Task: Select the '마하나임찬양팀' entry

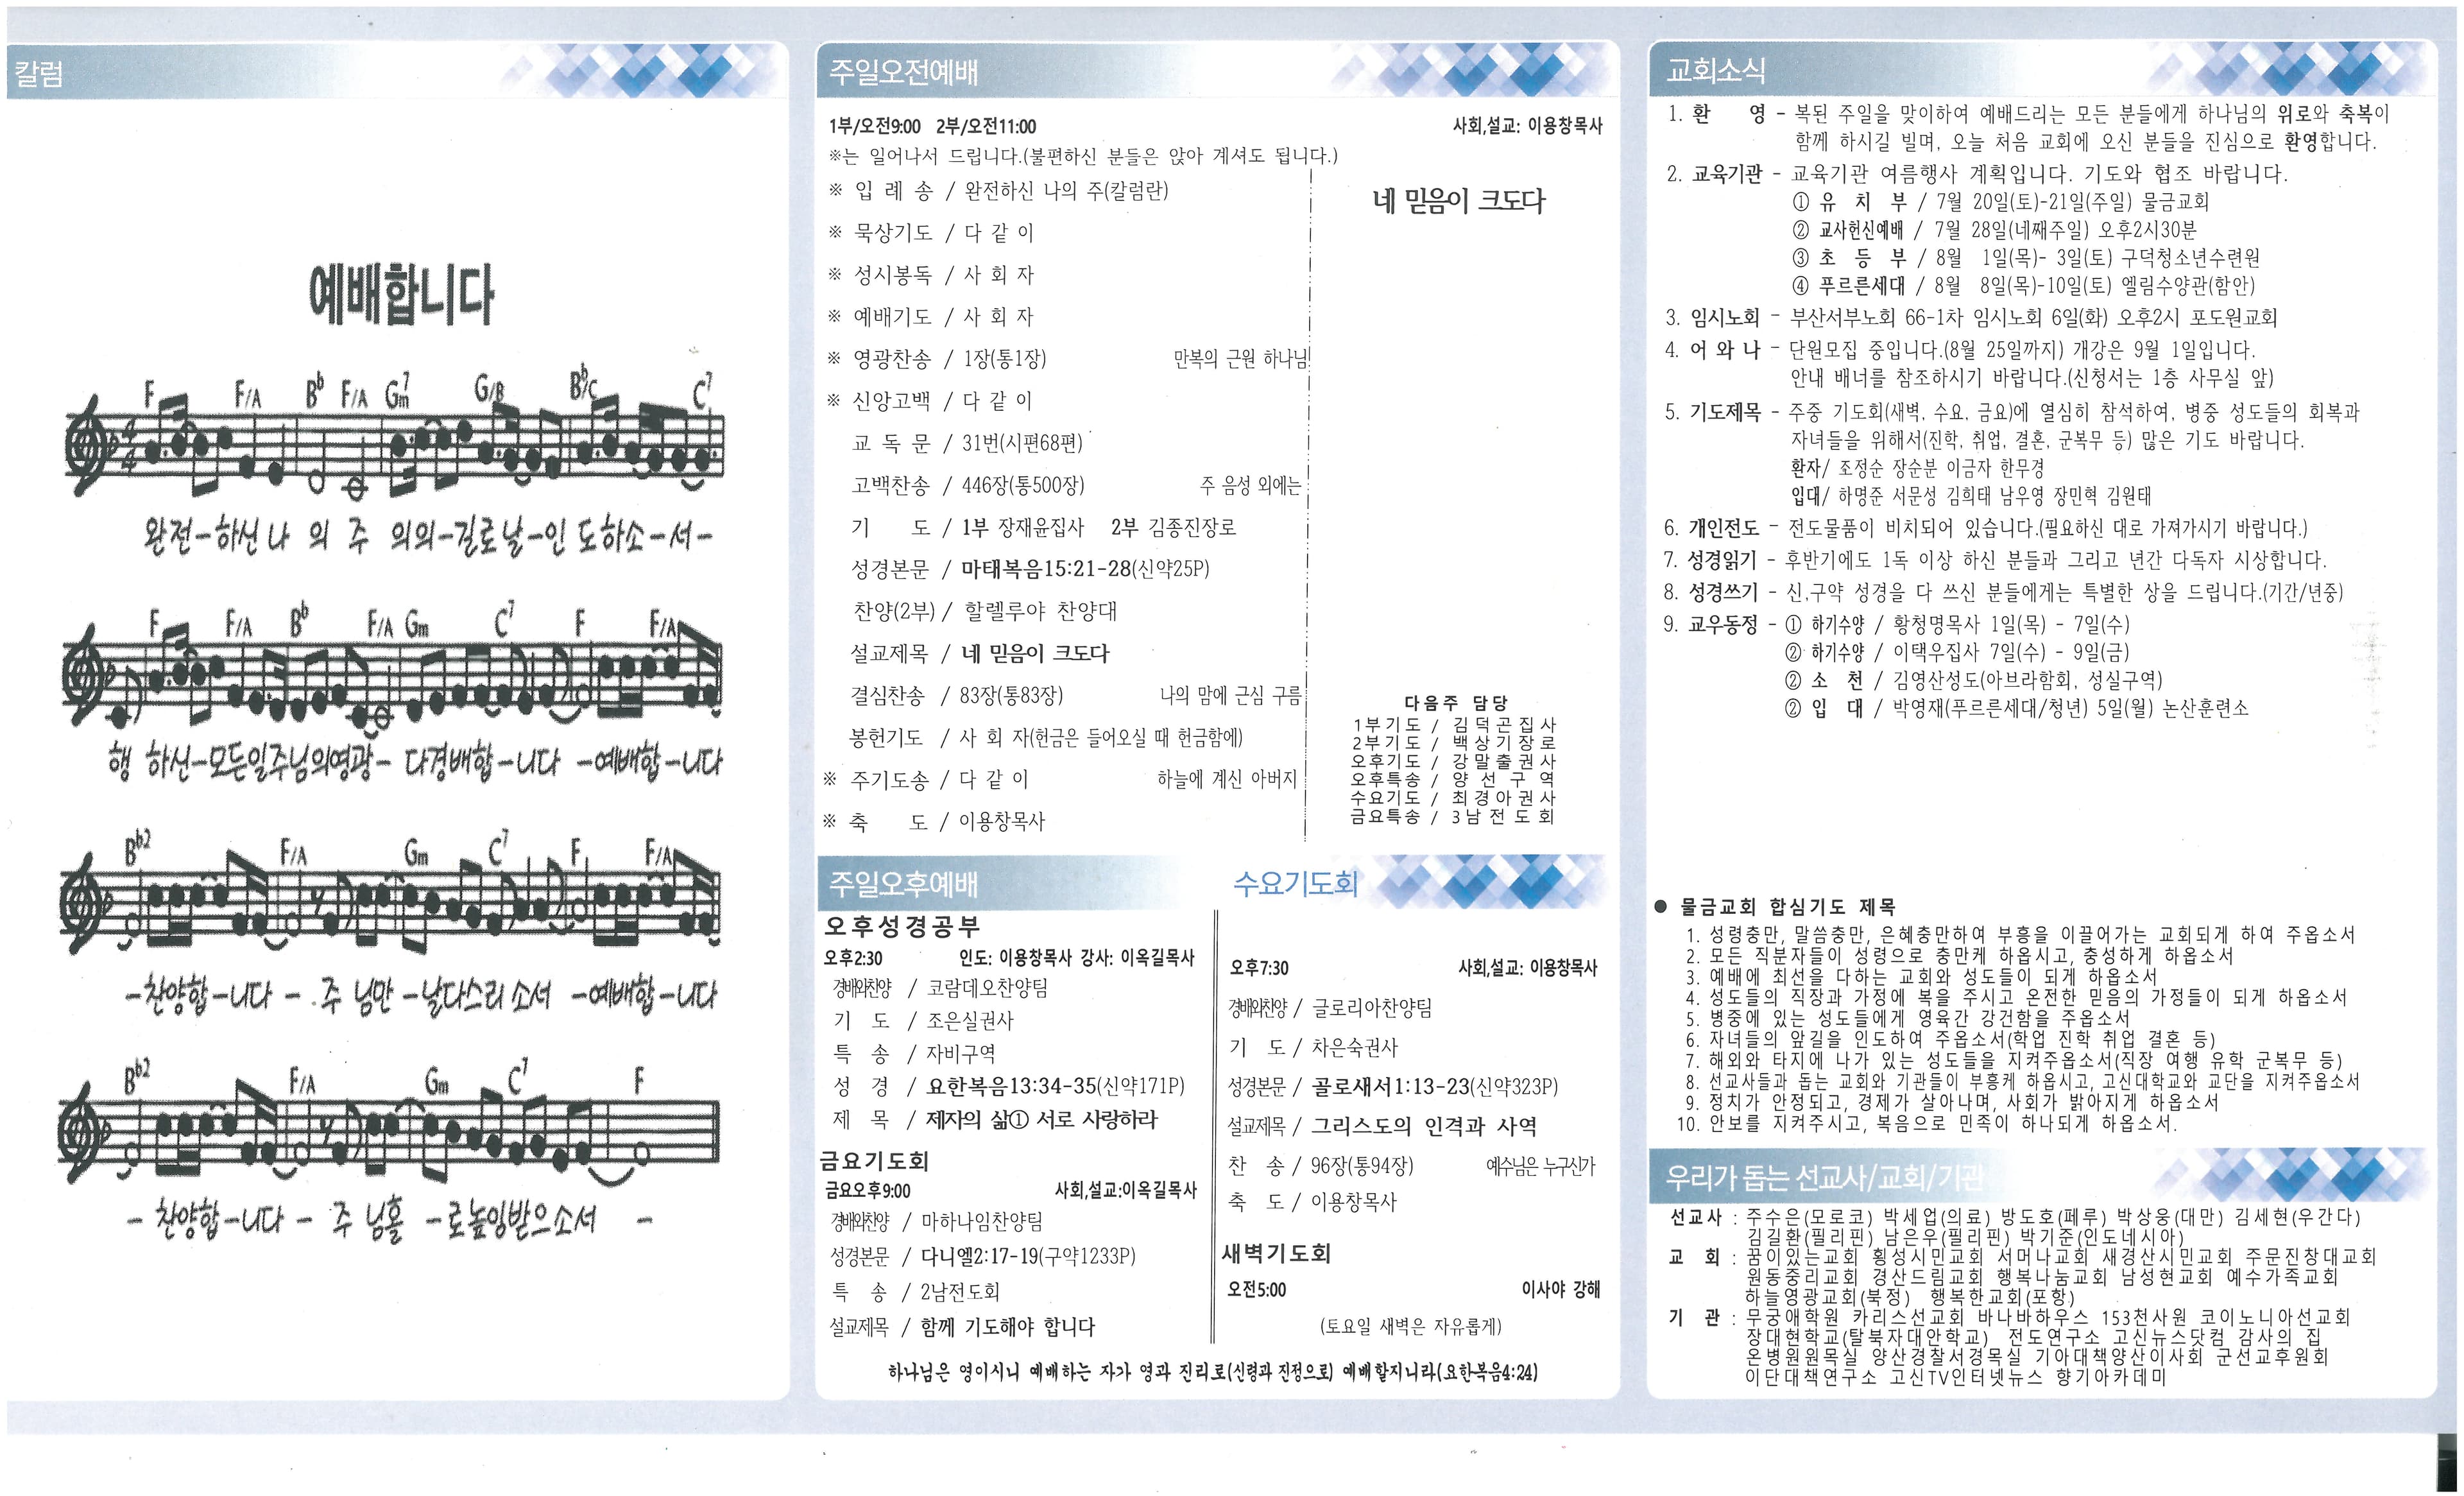Action: (982, 1222)
